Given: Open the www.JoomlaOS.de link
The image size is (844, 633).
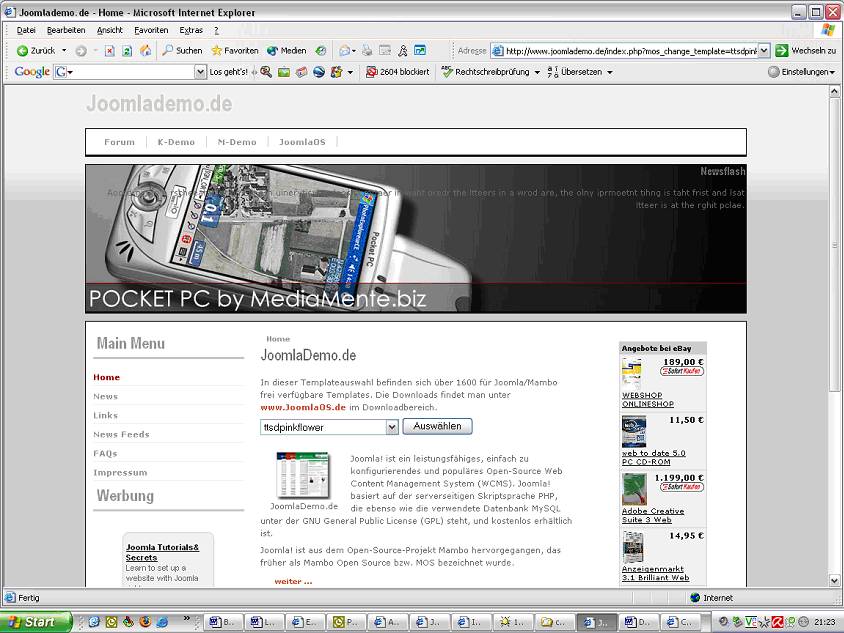Looking at the screenshot, I should point(303,407).
